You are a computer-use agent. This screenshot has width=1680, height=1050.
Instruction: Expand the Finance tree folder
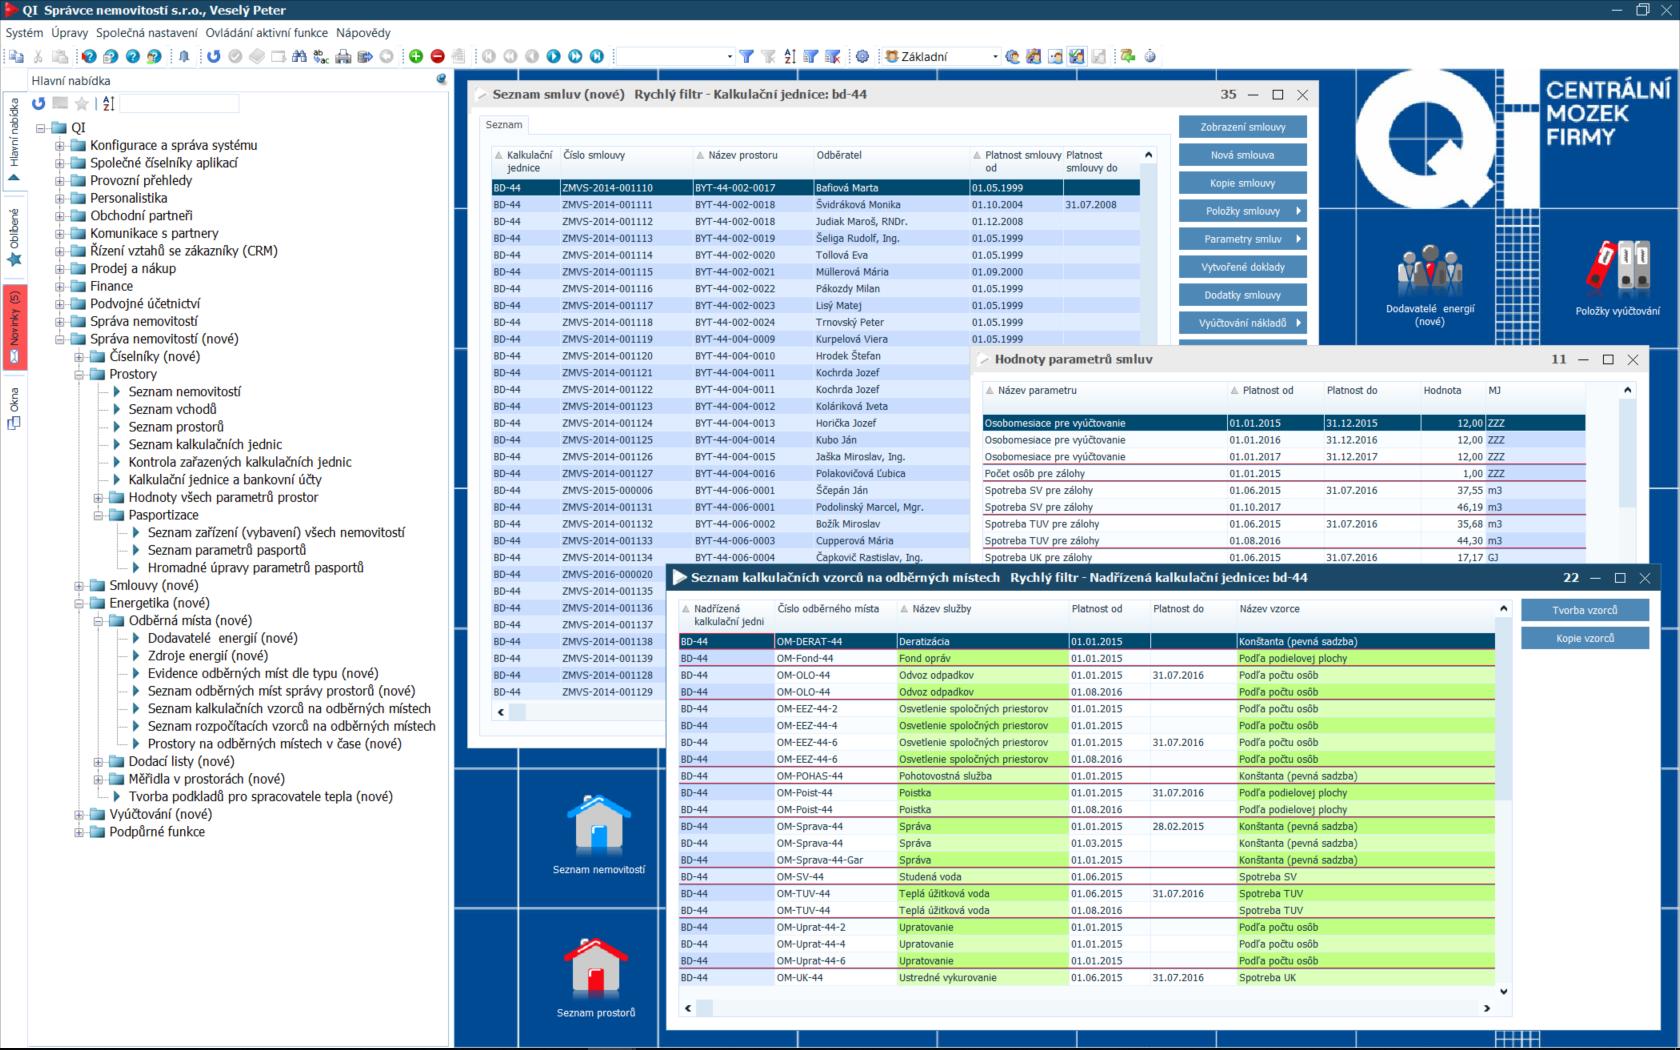point(60,286)
